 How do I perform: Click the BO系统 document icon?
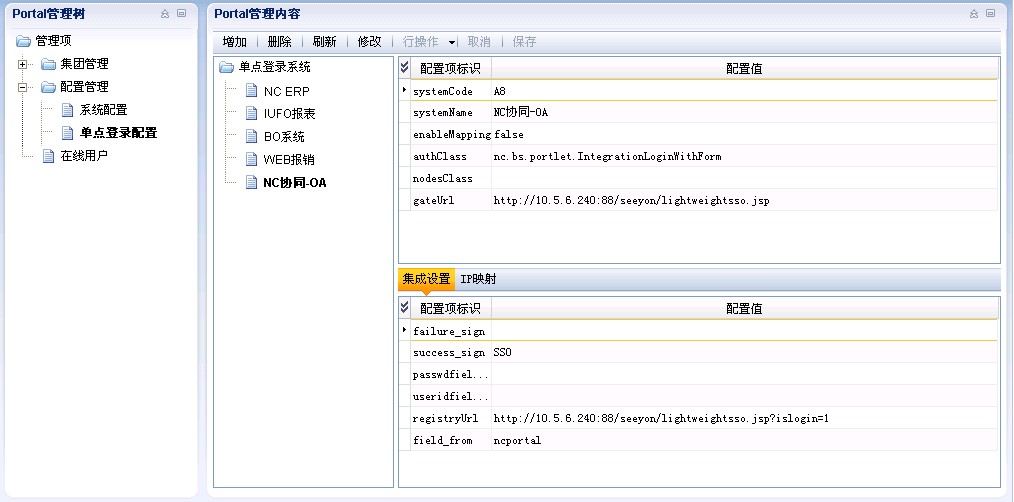coord(252,136)
